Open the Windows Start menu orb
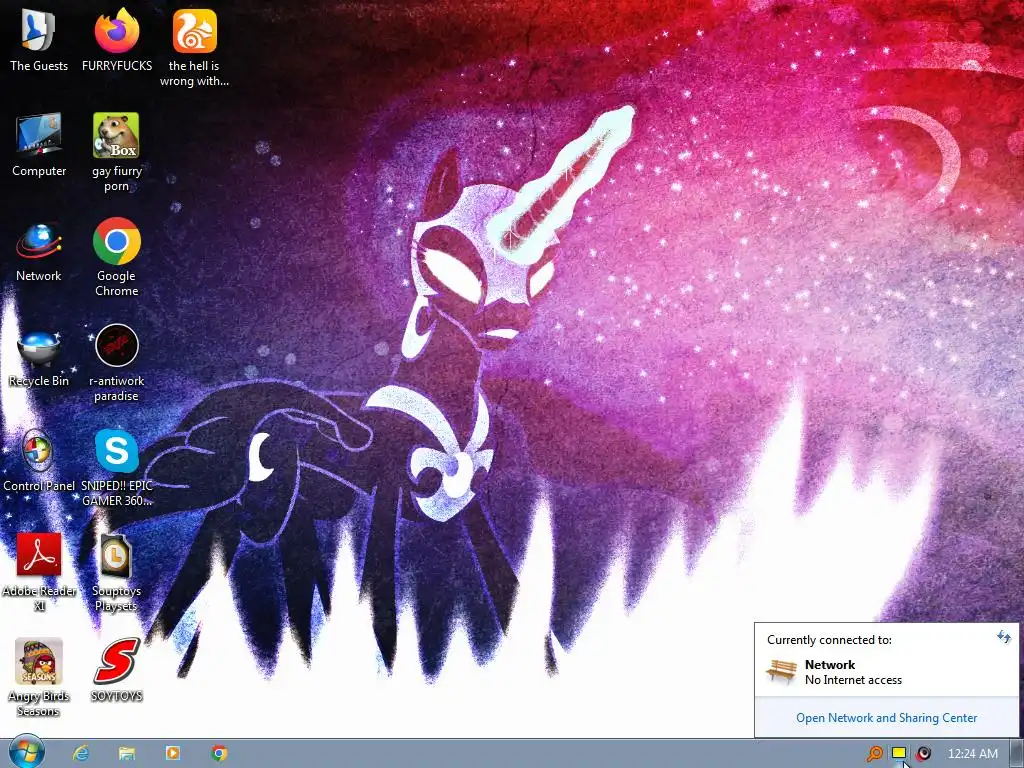Viewport: 1024px width, 768px height. (x=26, y=752)
